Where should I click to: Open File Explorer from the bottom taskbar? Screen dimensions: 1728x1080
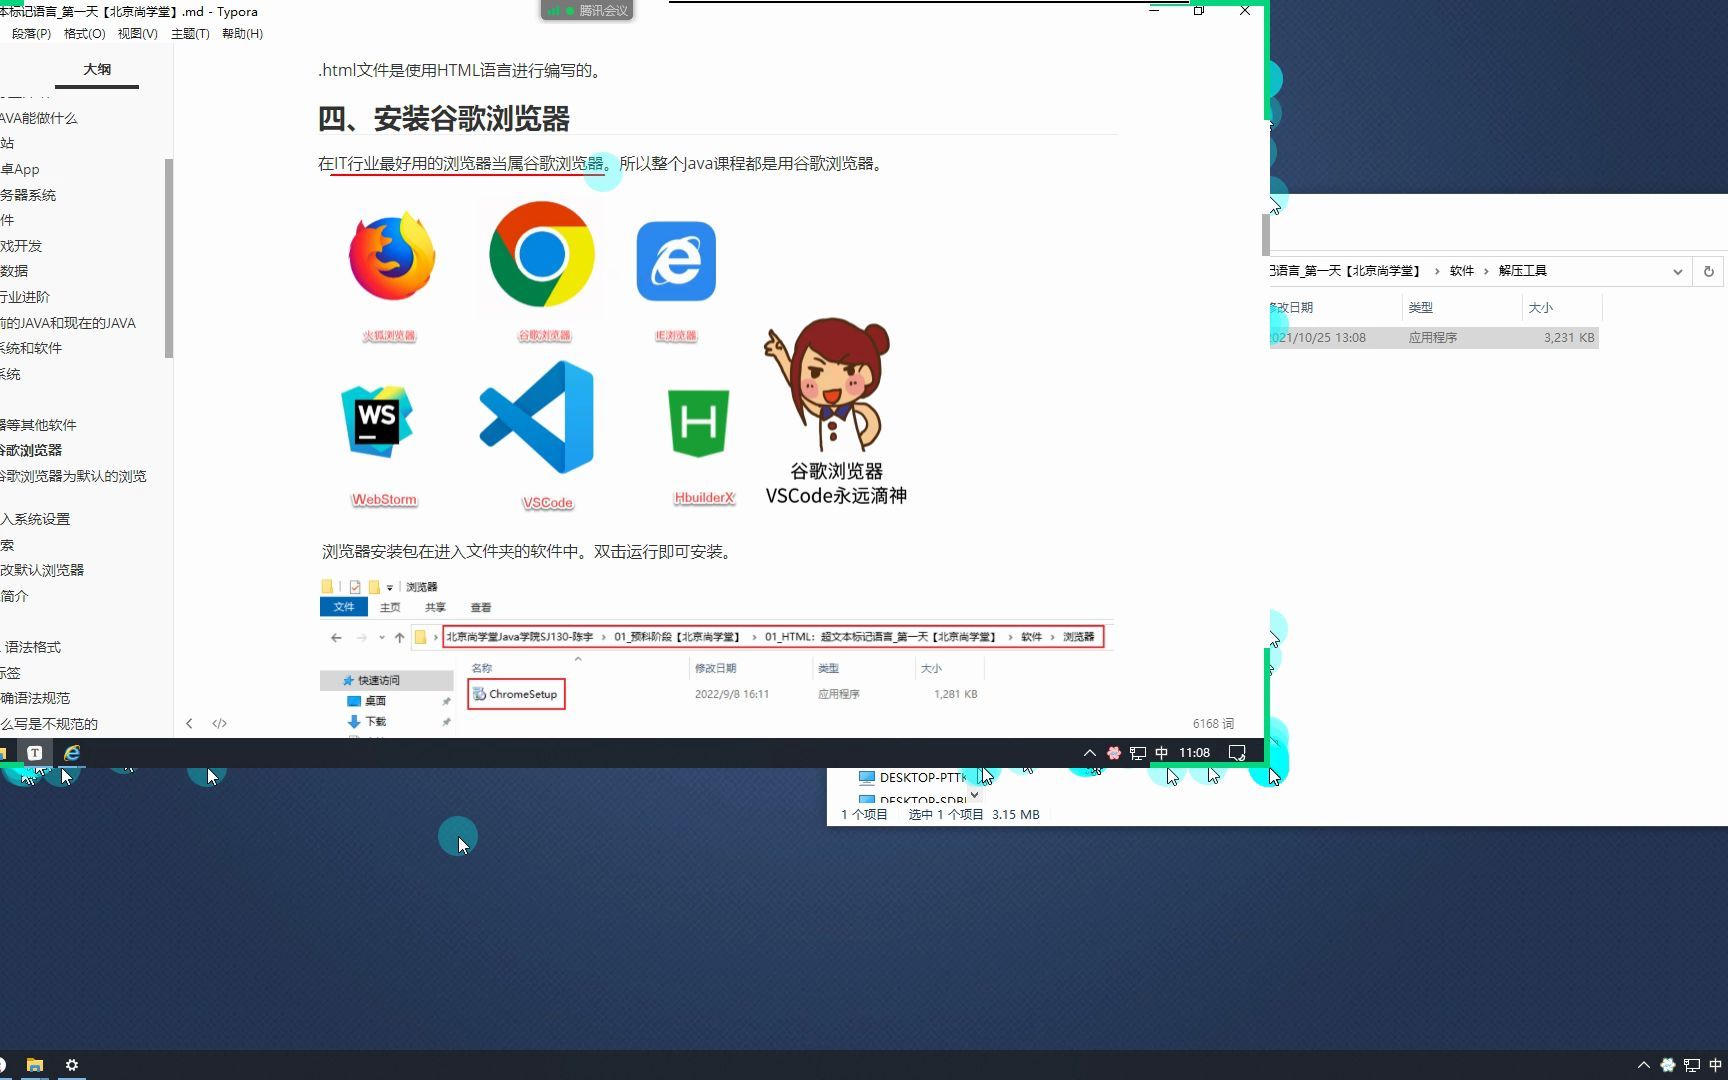(x=35, y=1065)
